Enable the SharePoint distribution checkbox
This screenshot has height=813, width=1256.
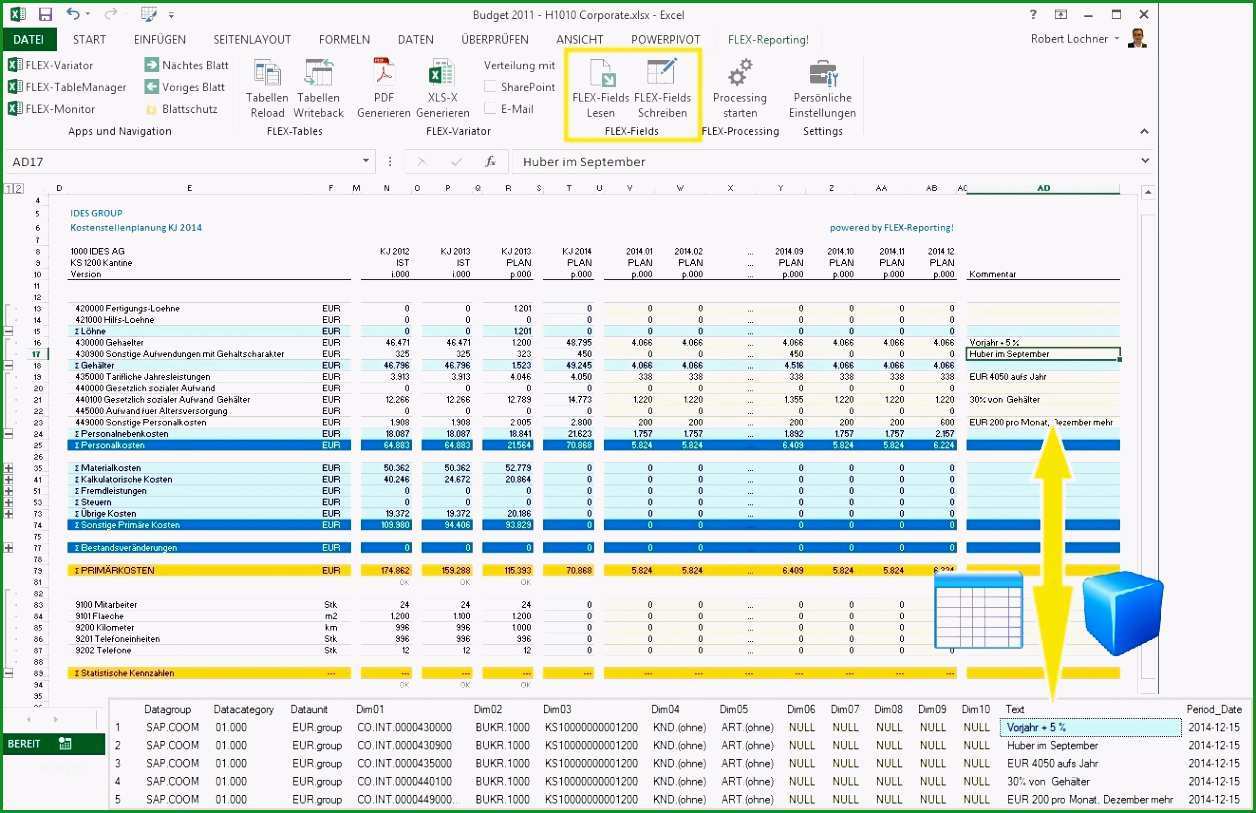coord(491,87)
